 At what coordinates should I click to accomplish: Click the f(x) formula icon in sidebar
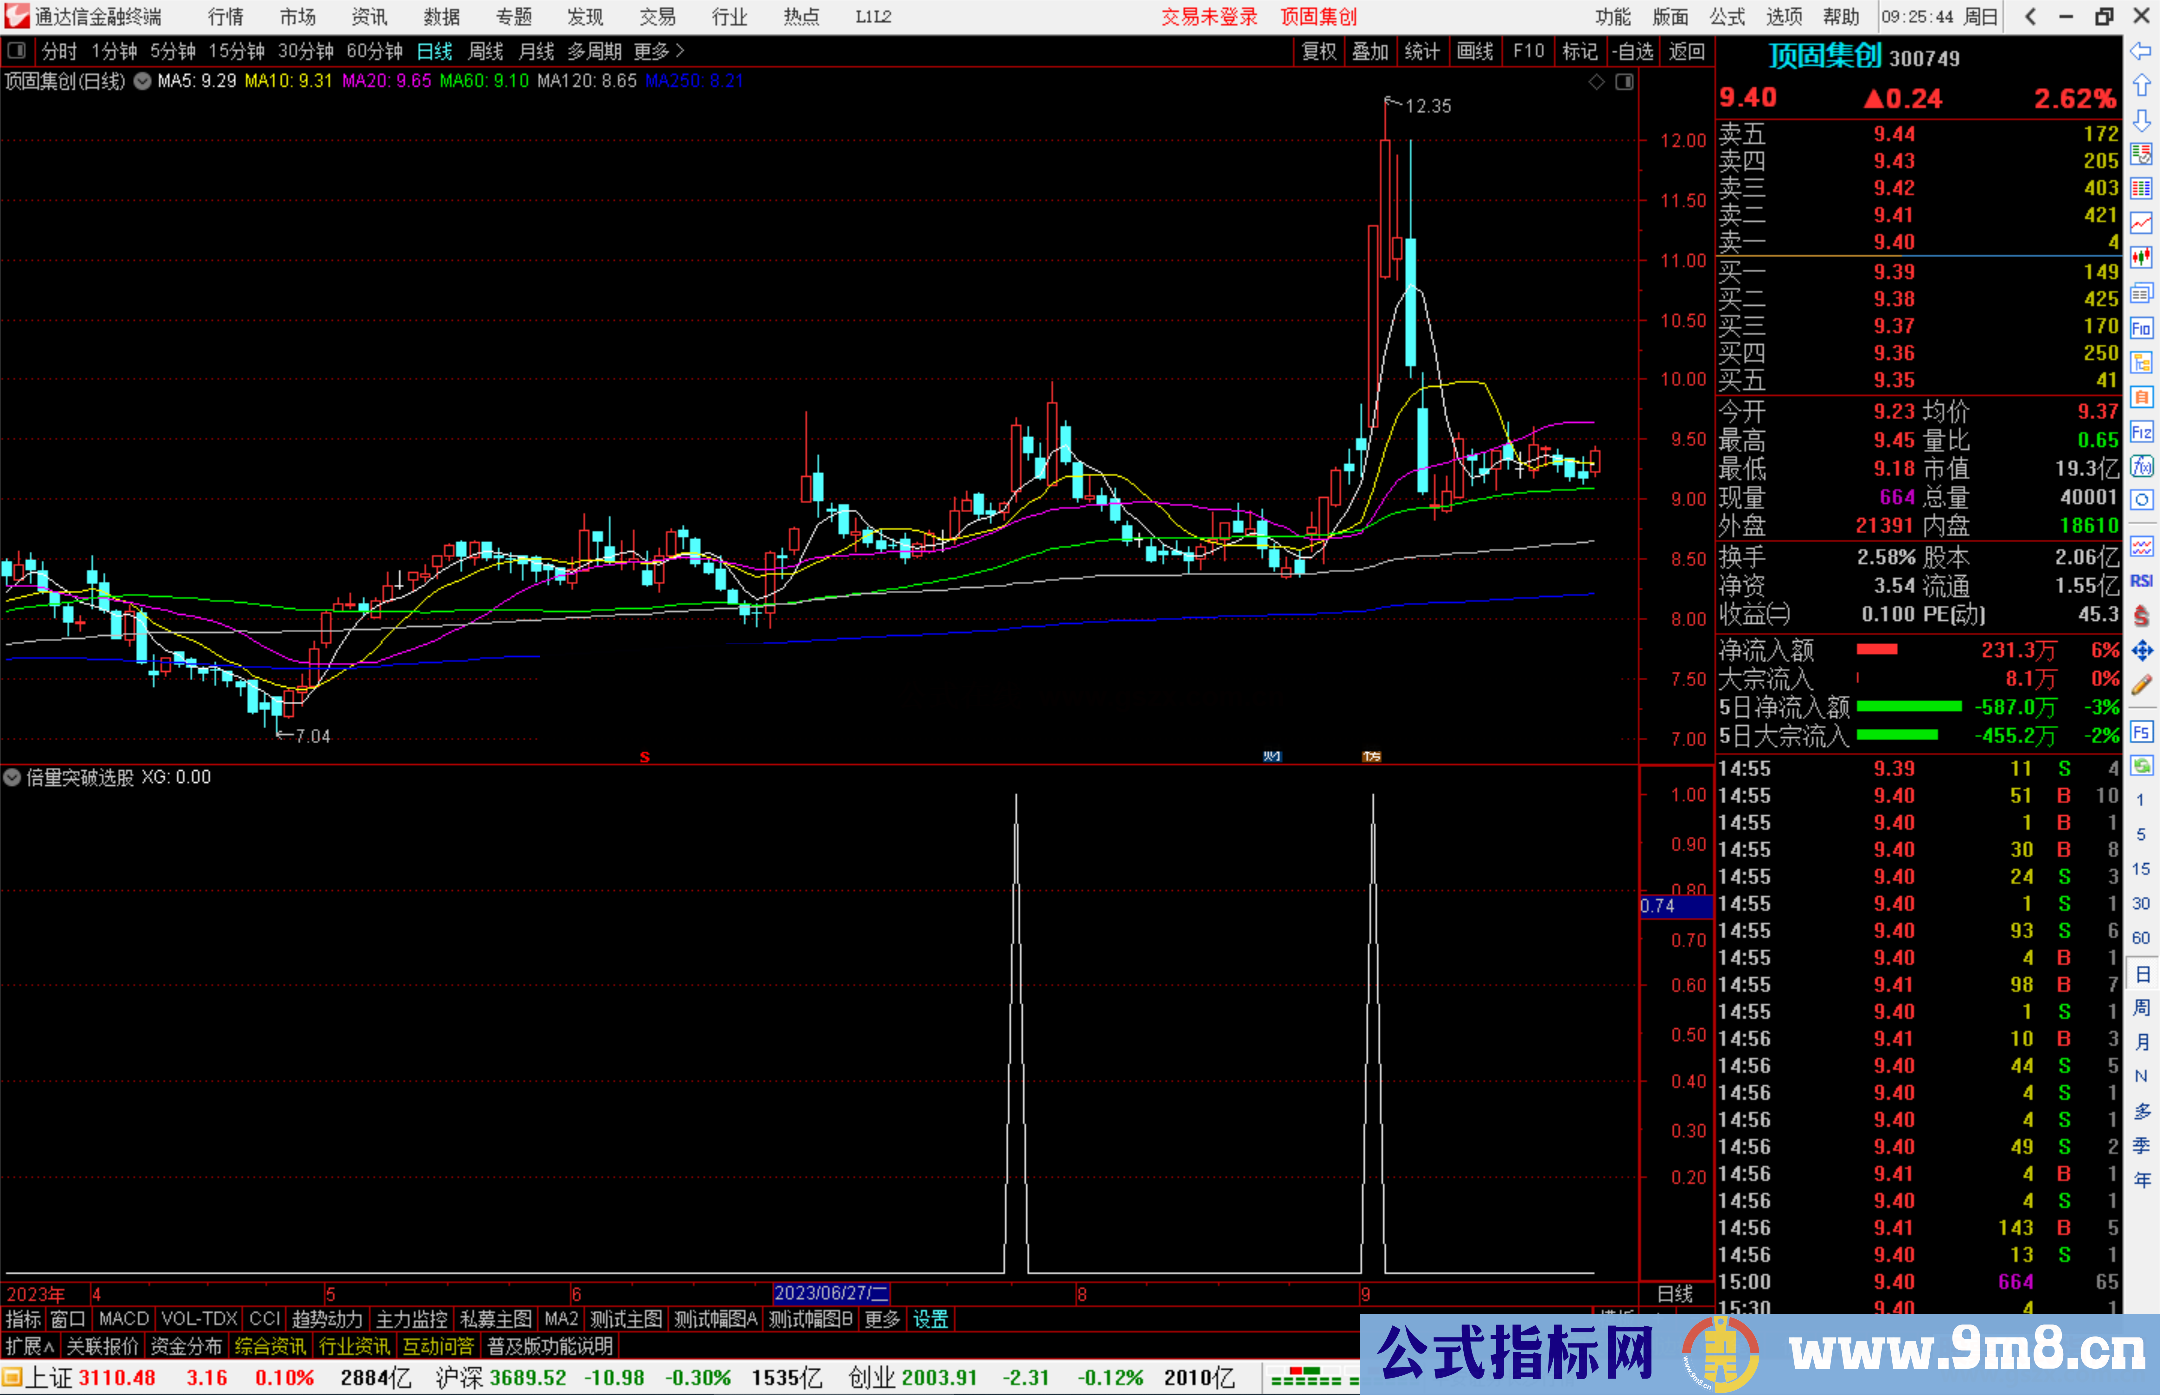click(2141, 466)
